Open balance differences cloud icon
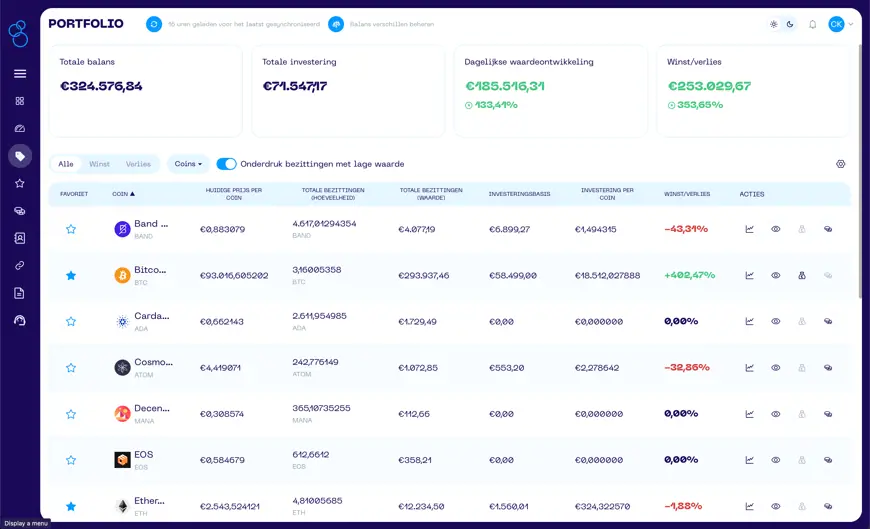 (336, 24)
